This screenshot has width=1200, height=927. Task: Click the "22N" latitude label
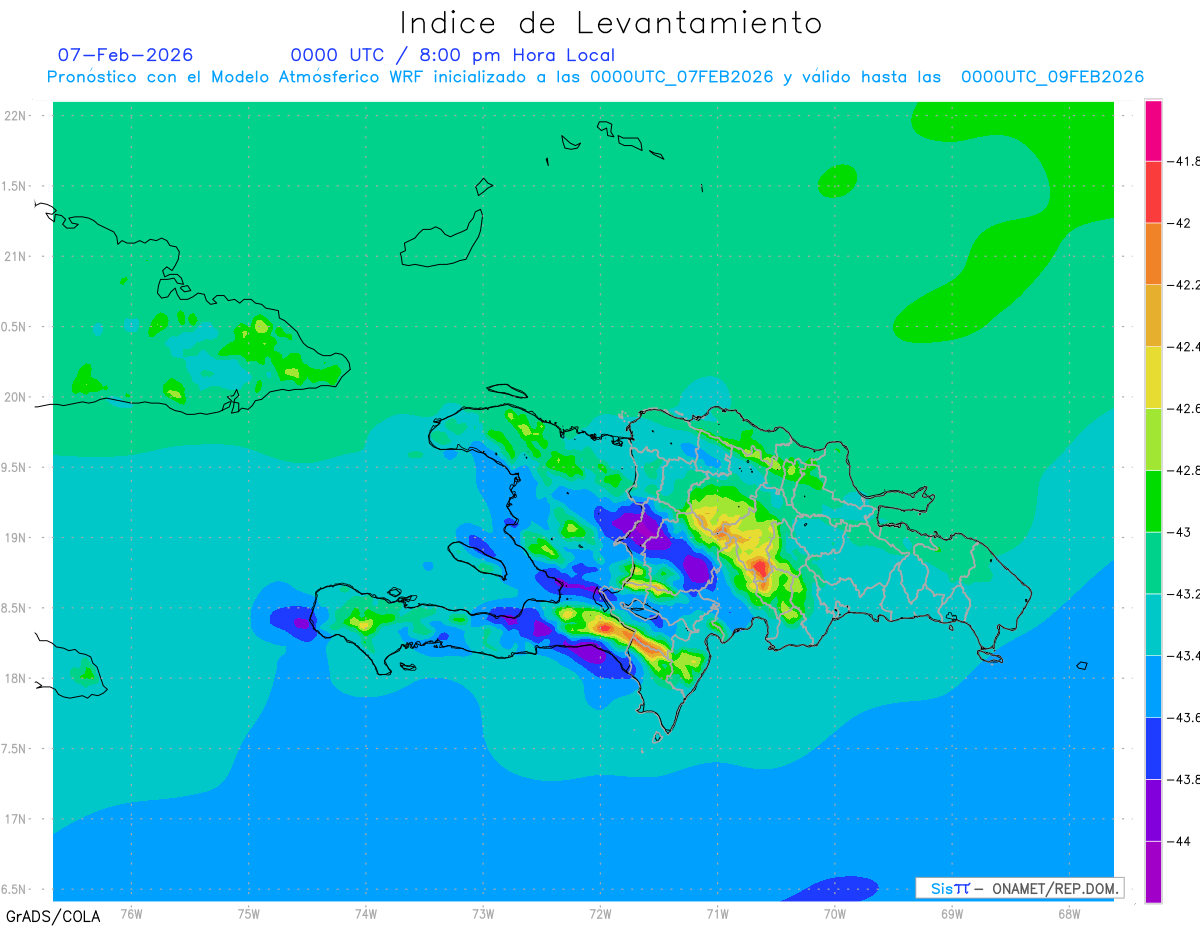[15, 116]
